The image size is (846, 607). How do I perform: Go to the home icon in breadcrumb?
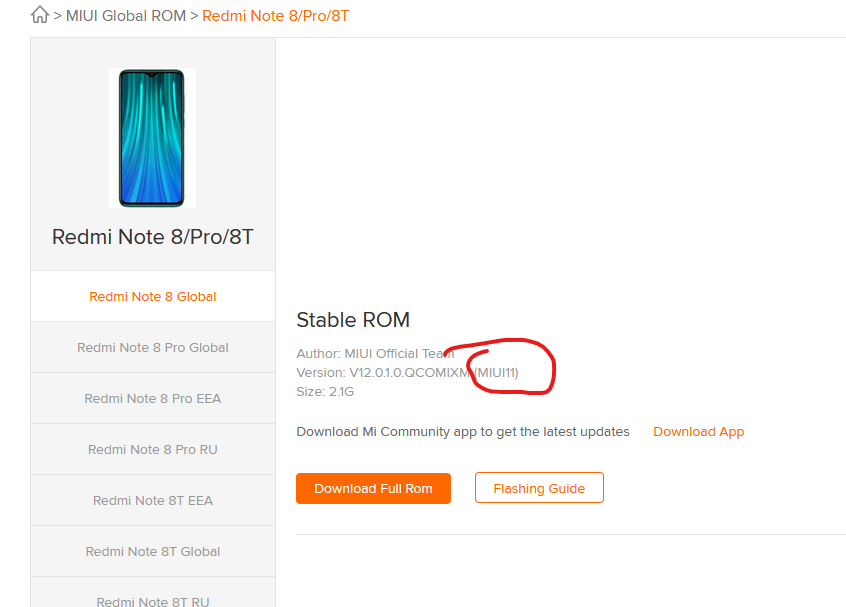(x=39, y=15)
